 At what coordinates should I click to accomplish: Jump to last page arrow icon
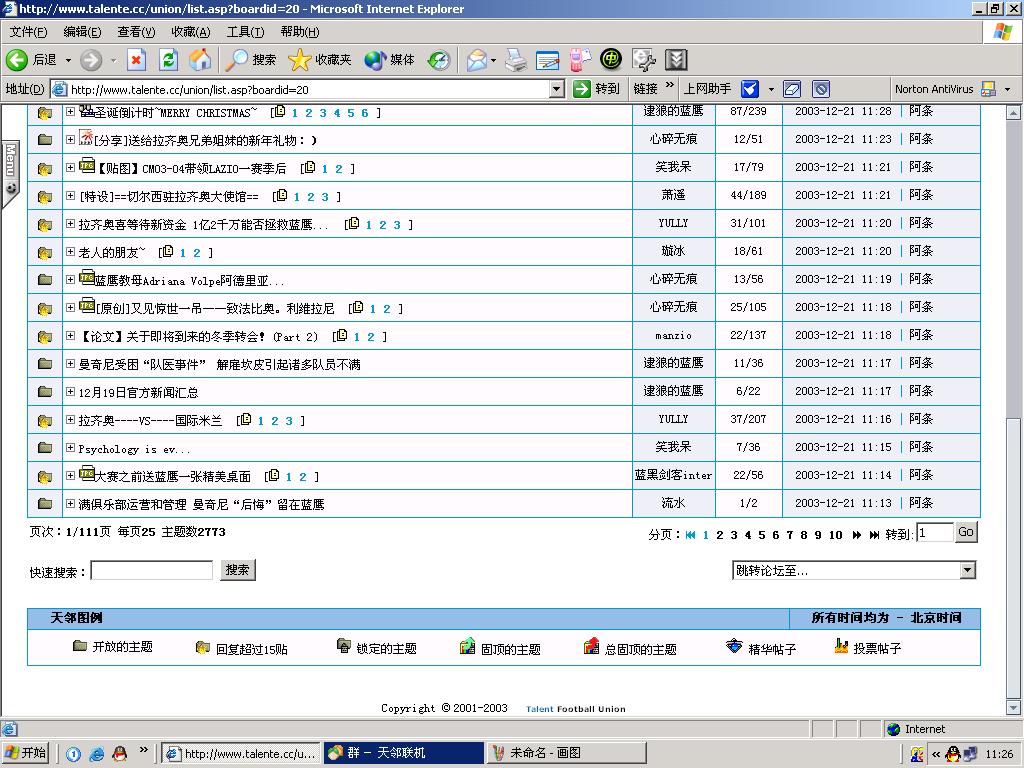click(x=874, y=535)
